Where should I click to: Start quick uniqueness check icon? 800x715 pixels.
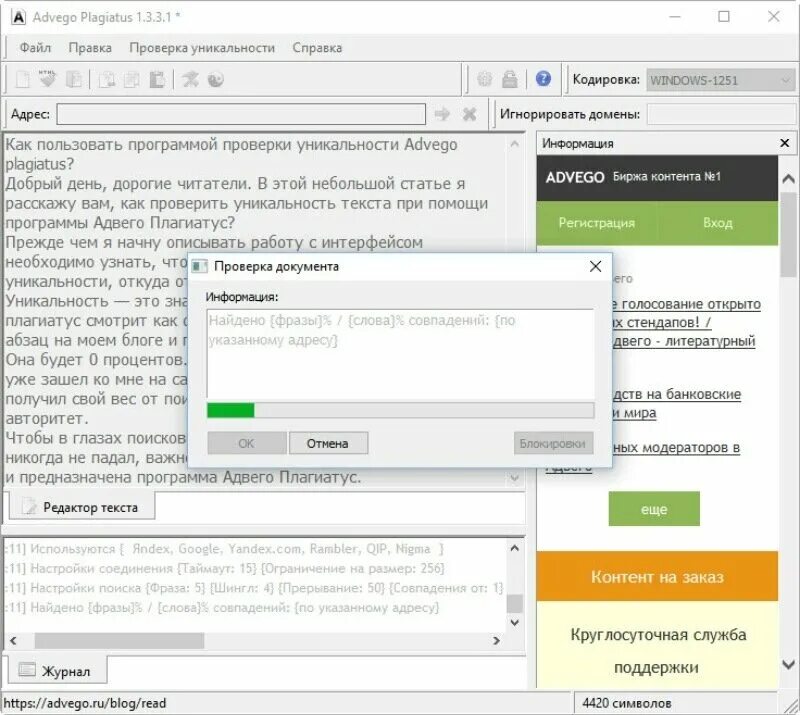coord(190,79)
